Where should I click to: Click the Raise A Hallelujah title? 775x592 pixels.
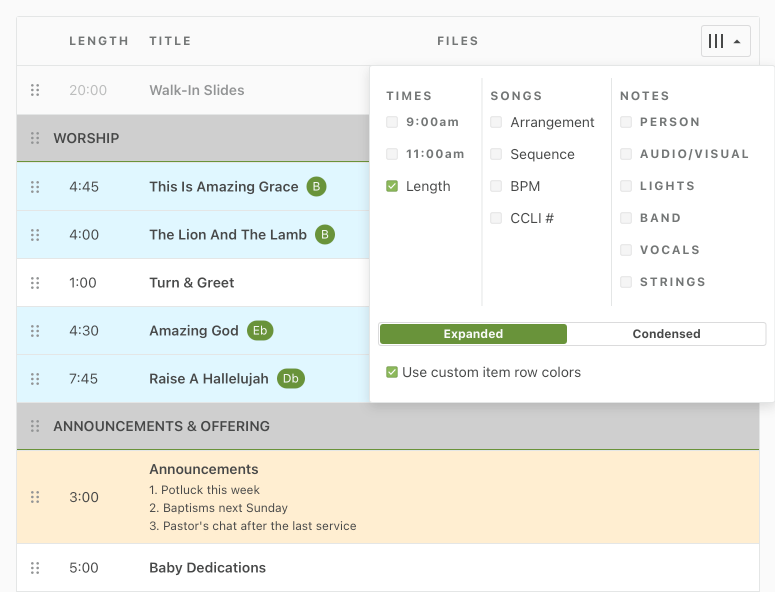click(209, 379)
